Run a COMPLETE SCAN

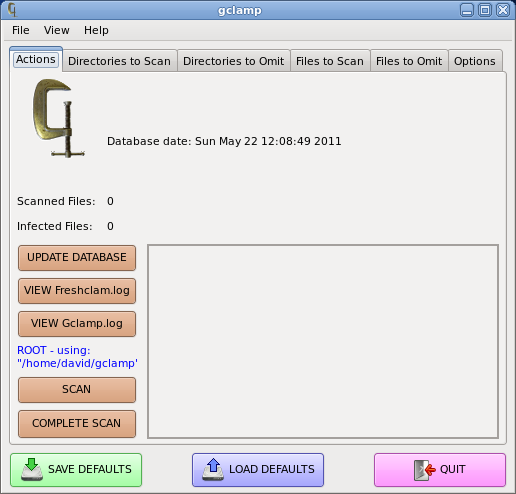click(x=77, y=424)
